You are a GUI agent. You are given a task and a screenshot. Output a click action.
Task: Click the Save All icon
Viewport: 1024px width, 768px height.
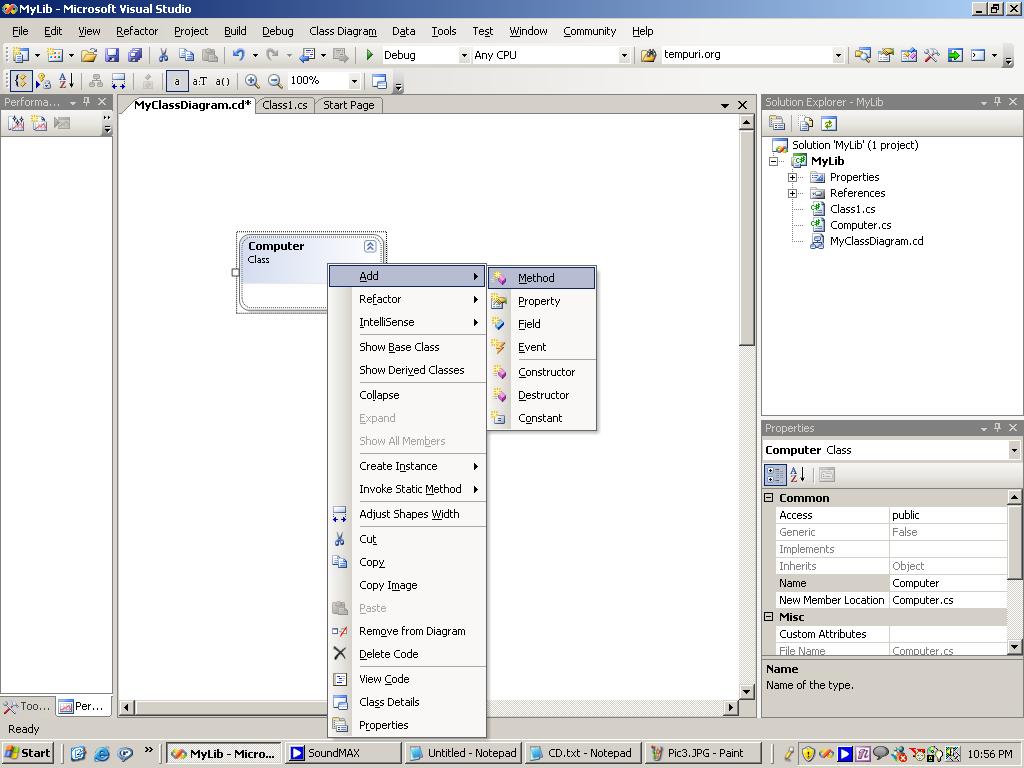tap(135, 56)
